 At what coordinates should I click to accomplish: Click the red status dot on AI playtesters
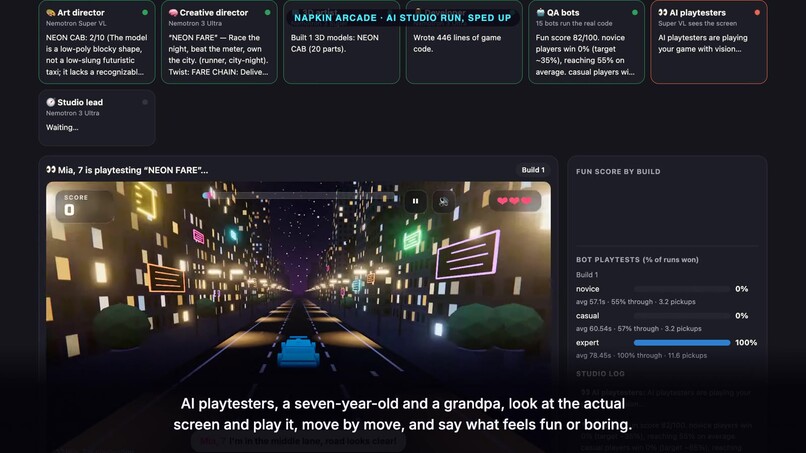[757, 12]
